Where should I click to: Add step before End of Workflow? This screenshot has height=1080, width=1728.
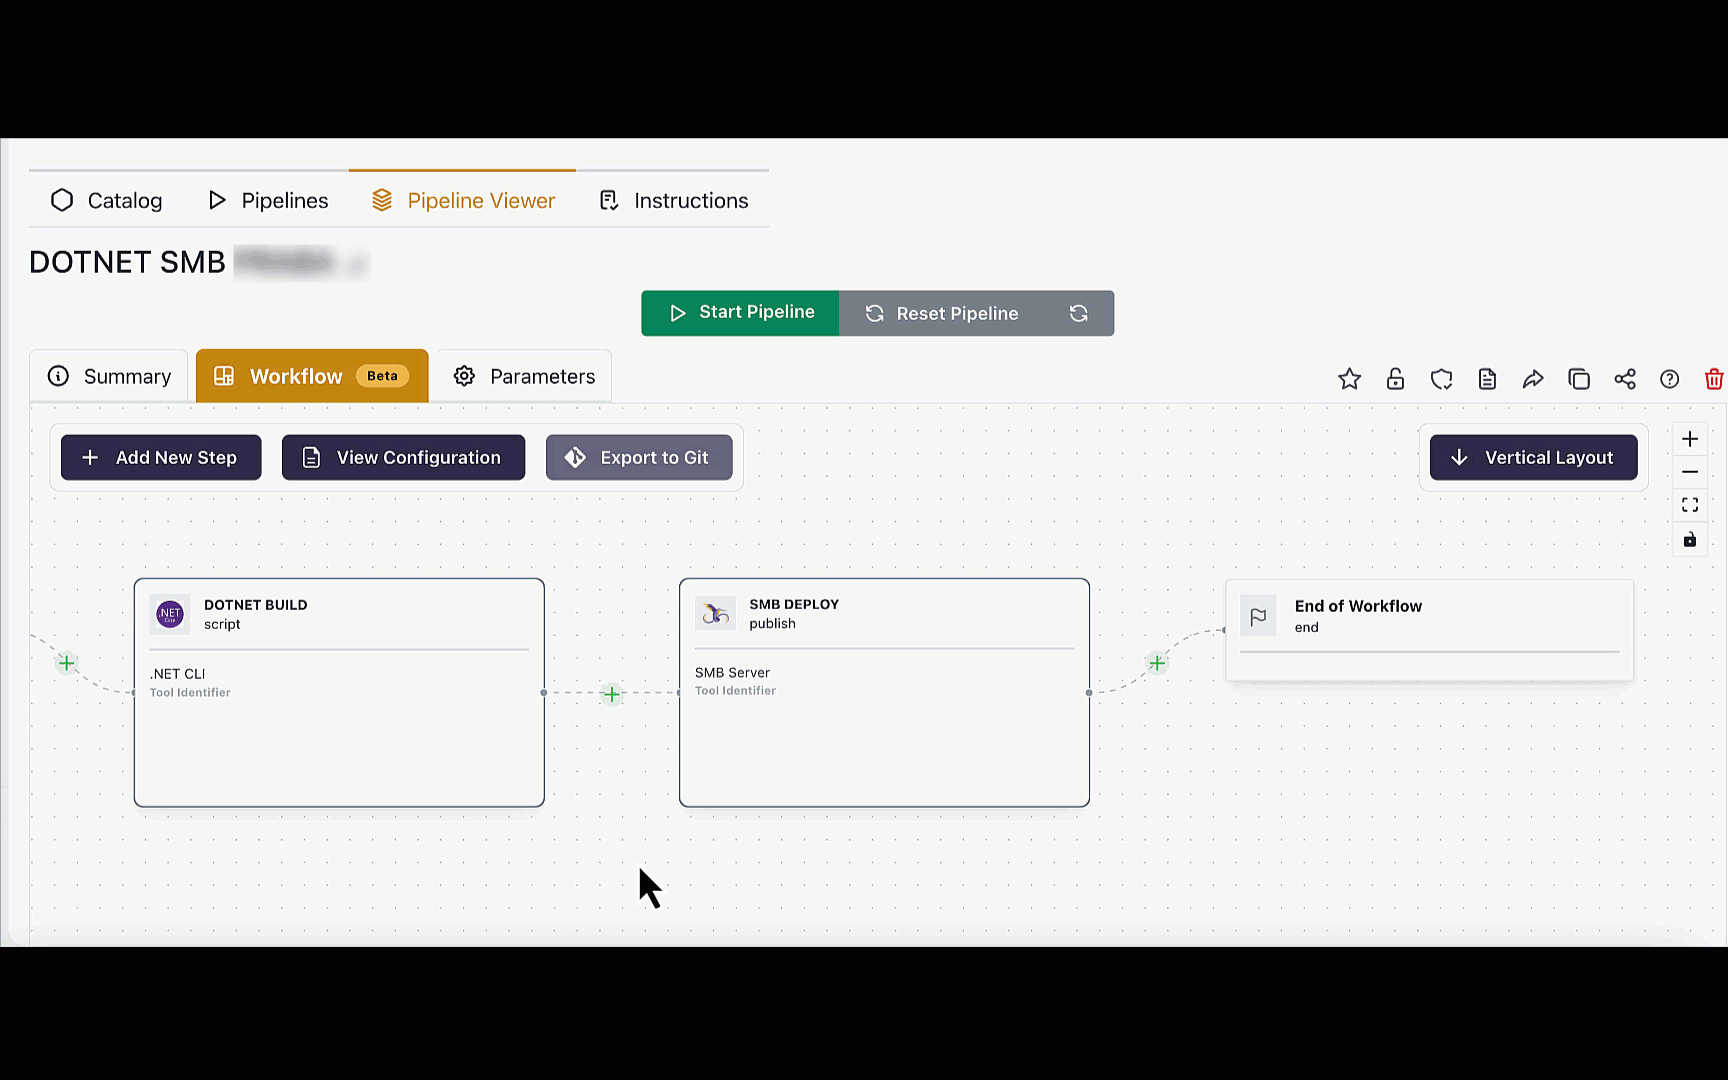1157,663
